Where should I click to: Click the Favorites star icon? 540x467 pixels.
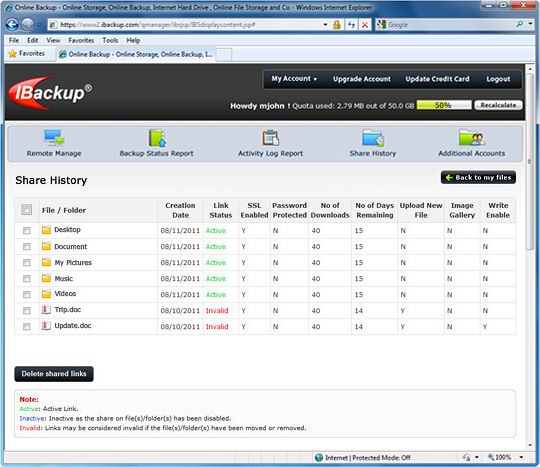(13, 54)
